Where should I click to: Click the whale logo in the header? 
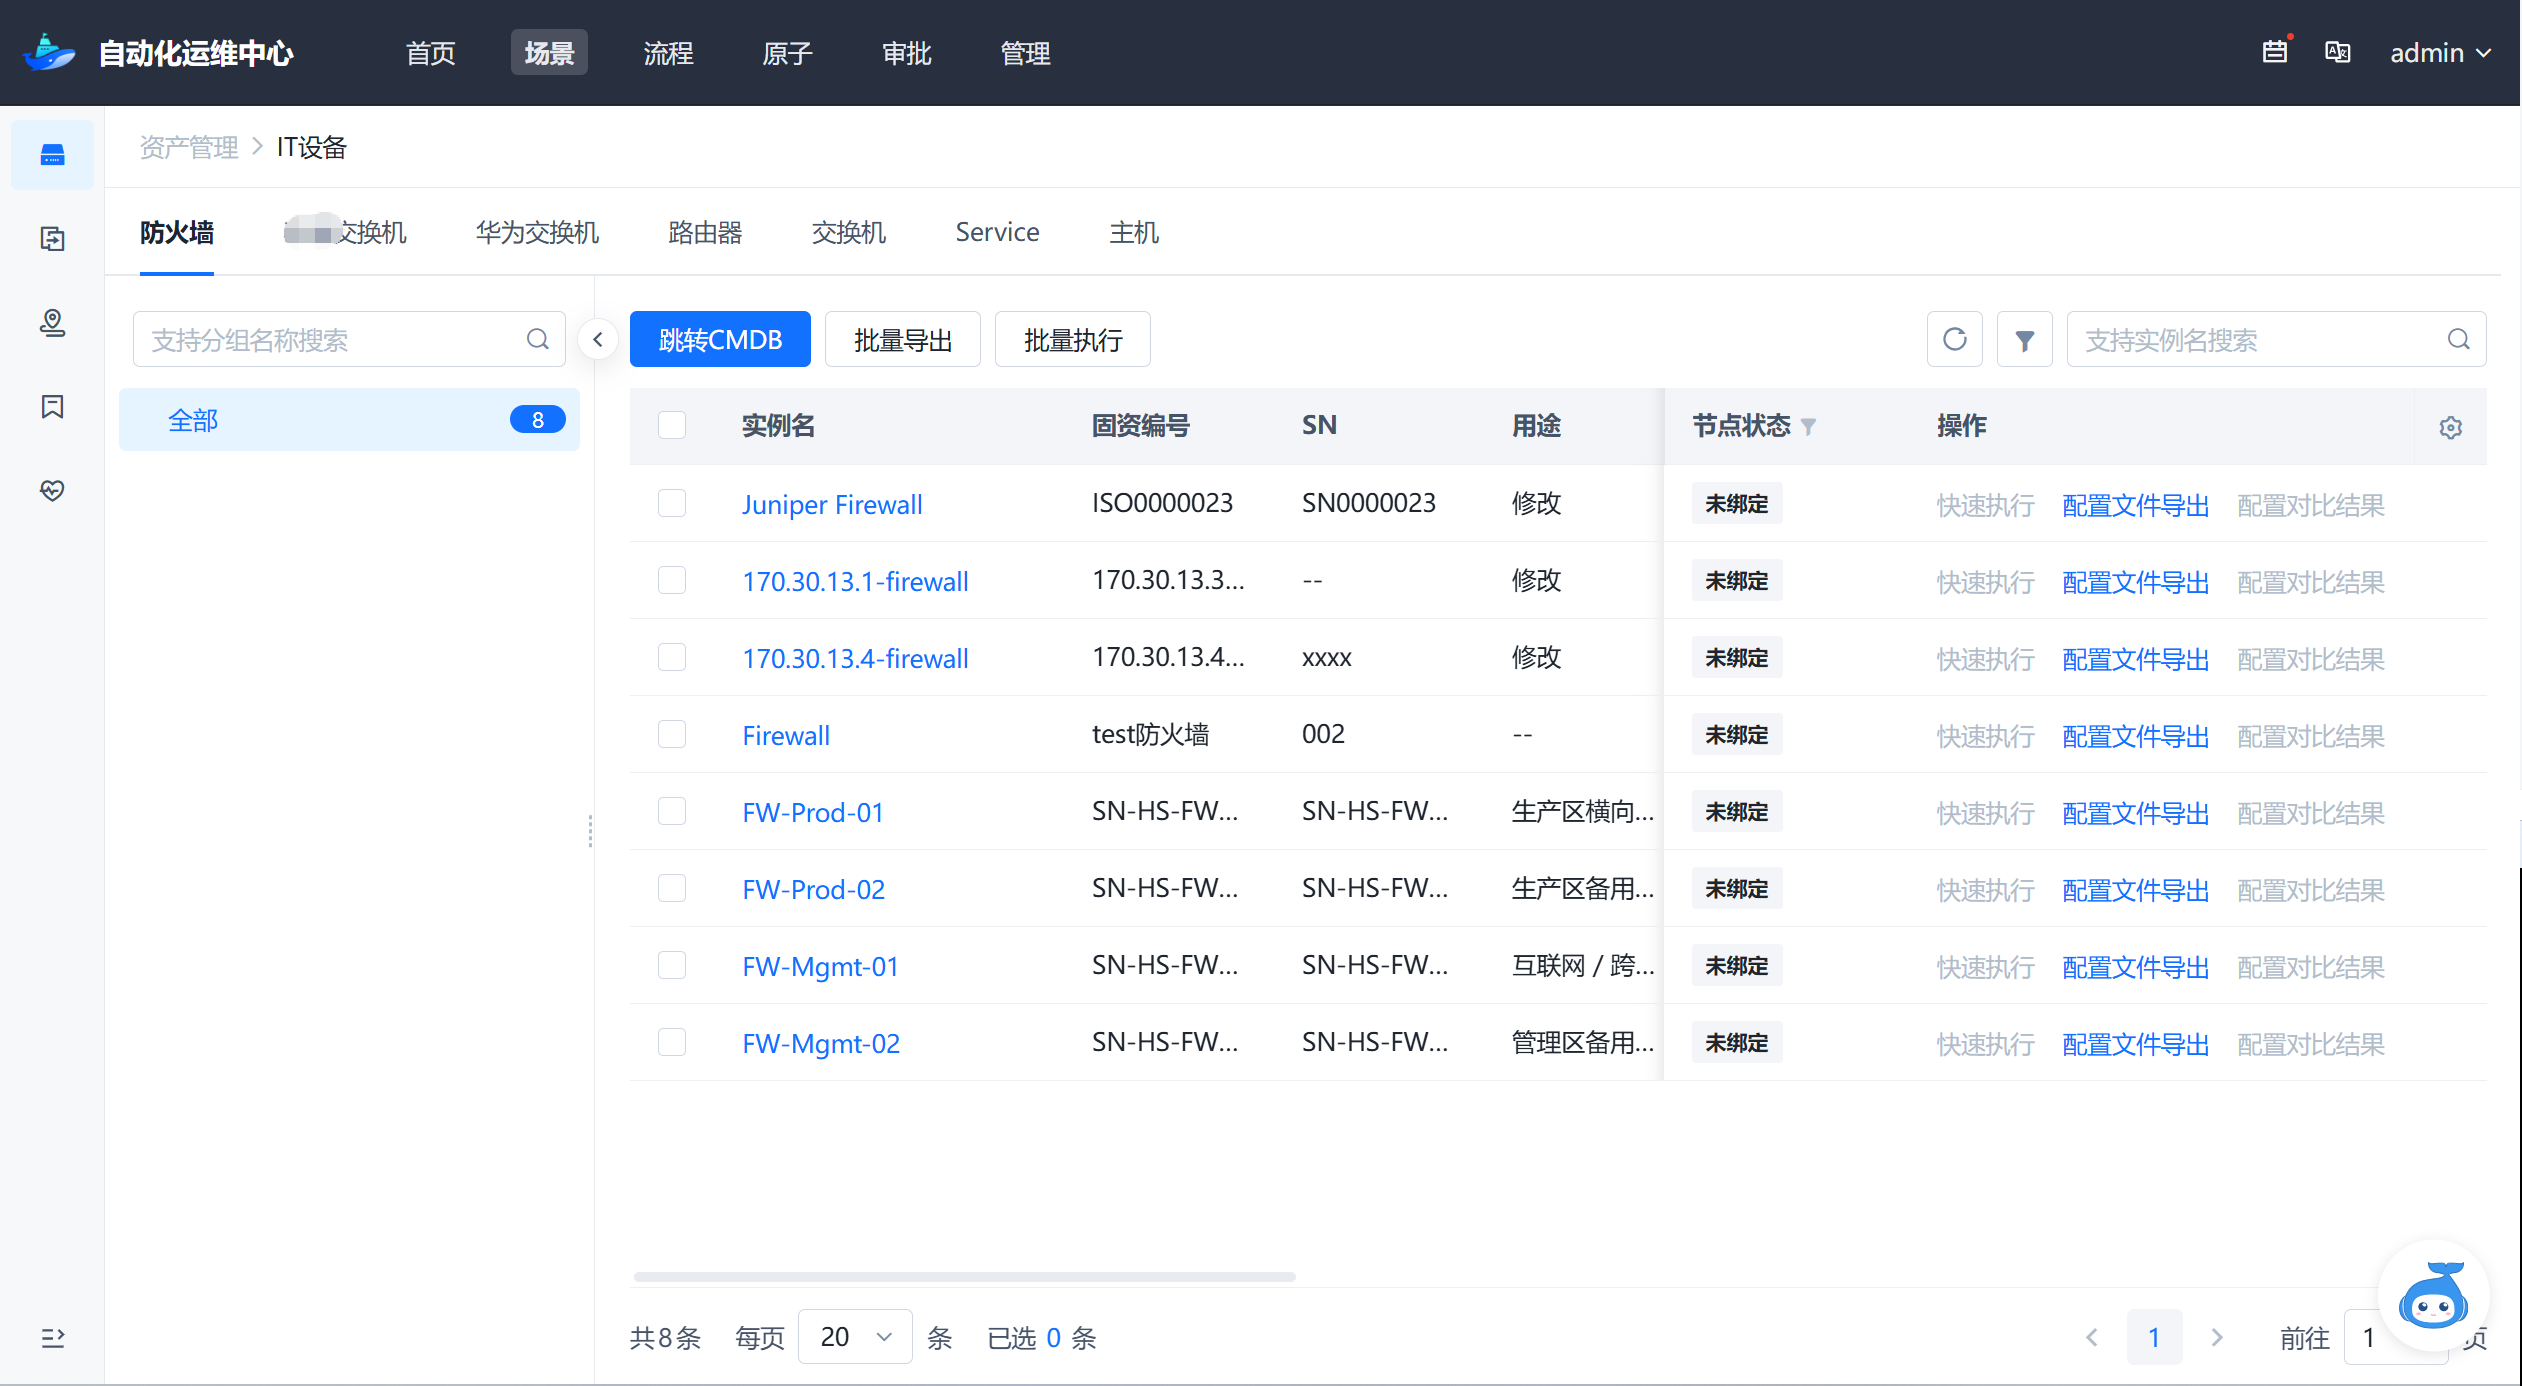point(50,52)
